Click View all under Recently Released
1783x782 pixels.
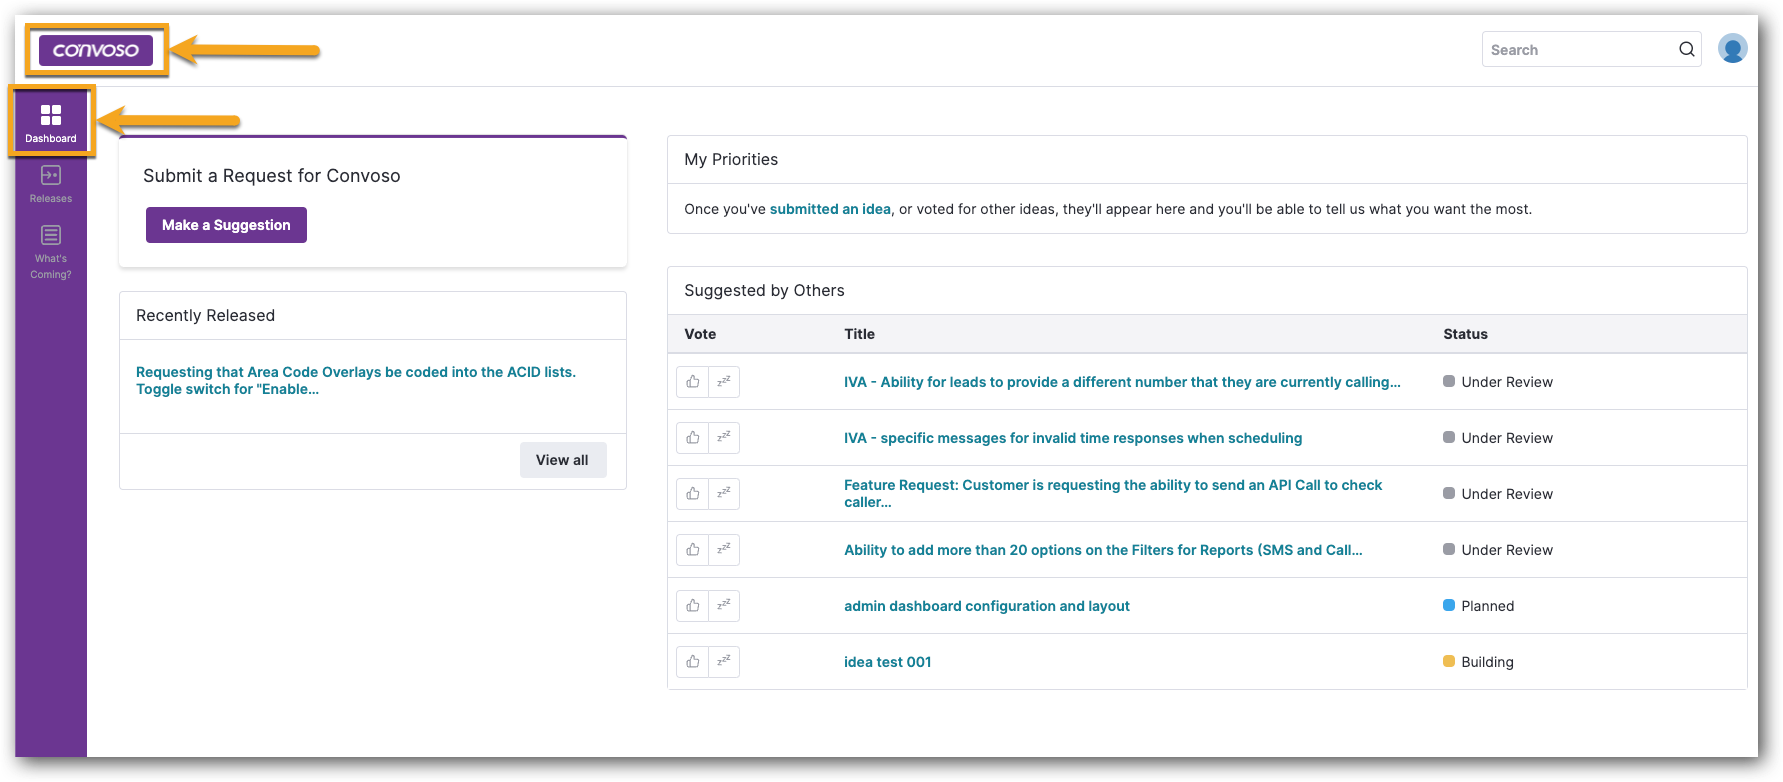pos(562,460)
